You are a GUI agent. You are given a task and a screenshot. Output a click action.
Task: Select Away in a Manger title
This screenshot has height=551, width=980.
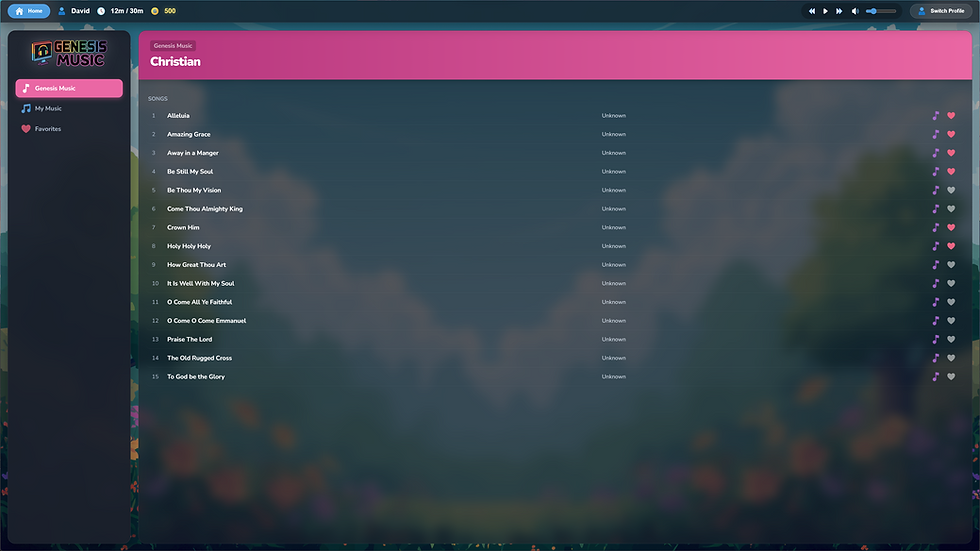point(192,153)
